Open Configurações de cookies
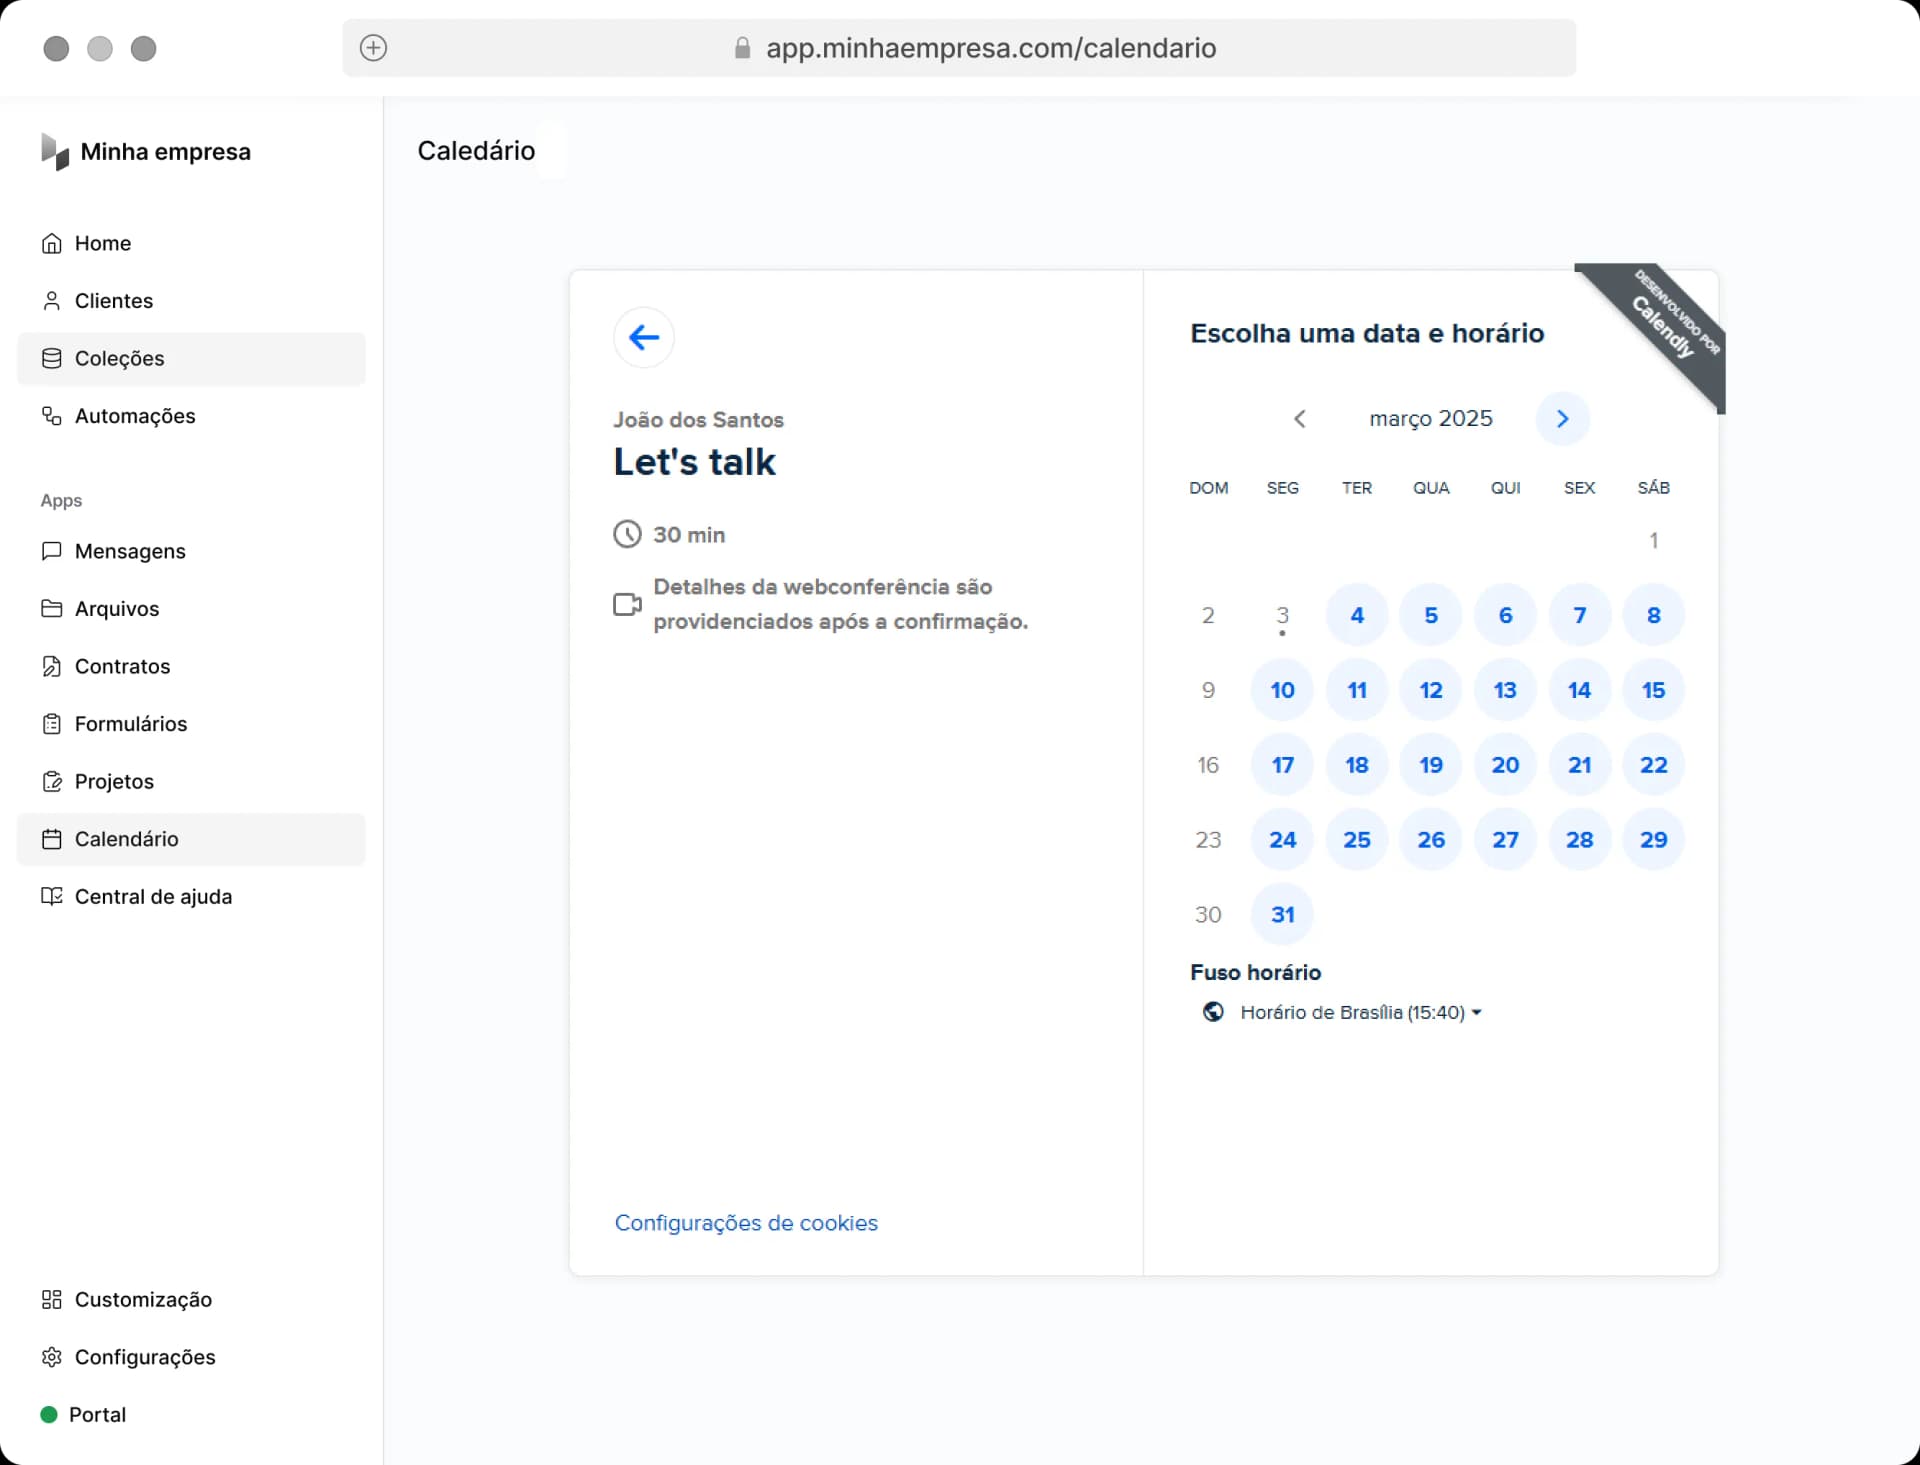The height and width of the screenshot is (1465, 1920). coord(746,1223)
